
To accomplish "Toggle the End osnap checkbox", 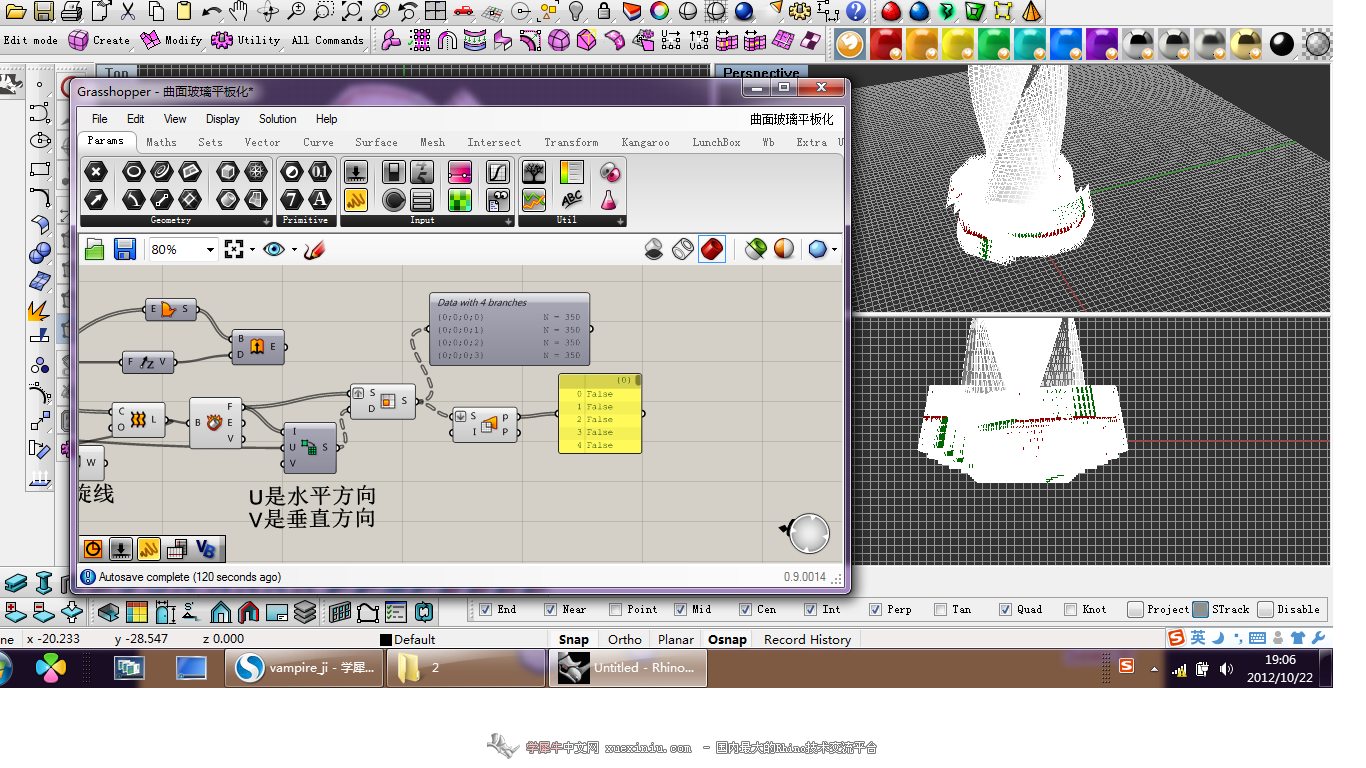I will click(x=485, y=609).
